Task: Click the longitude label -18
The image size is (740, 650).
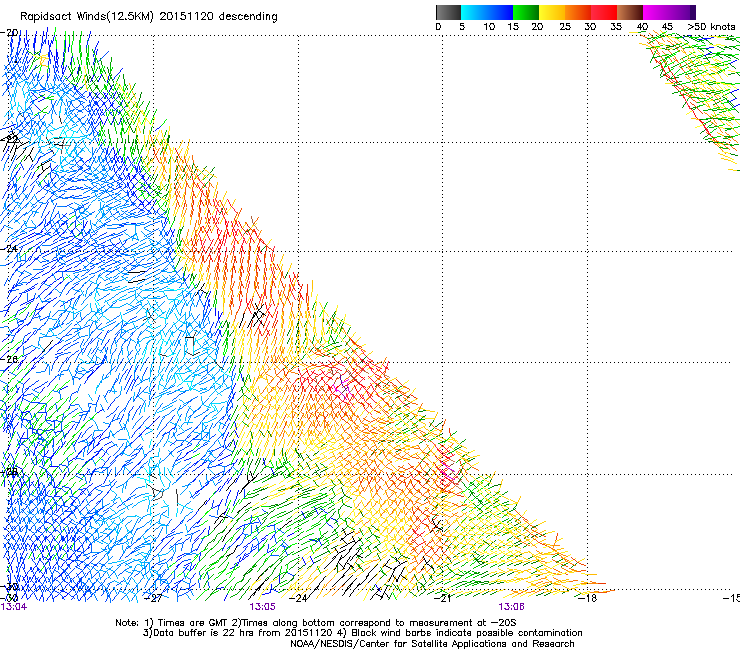Action: tap(587, 598)
